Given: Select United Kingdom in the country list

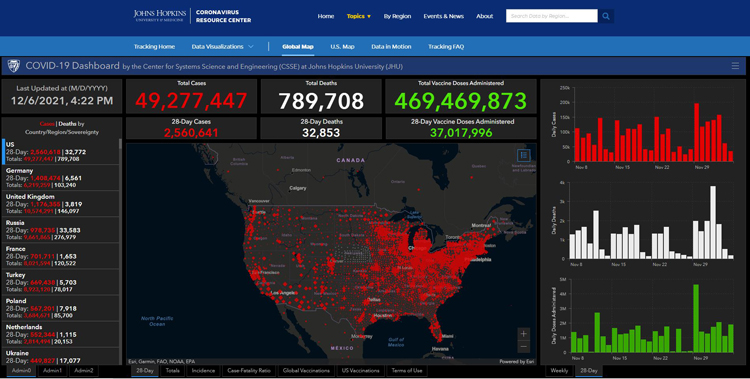Looking at the screenshot, I should [61, 204].
